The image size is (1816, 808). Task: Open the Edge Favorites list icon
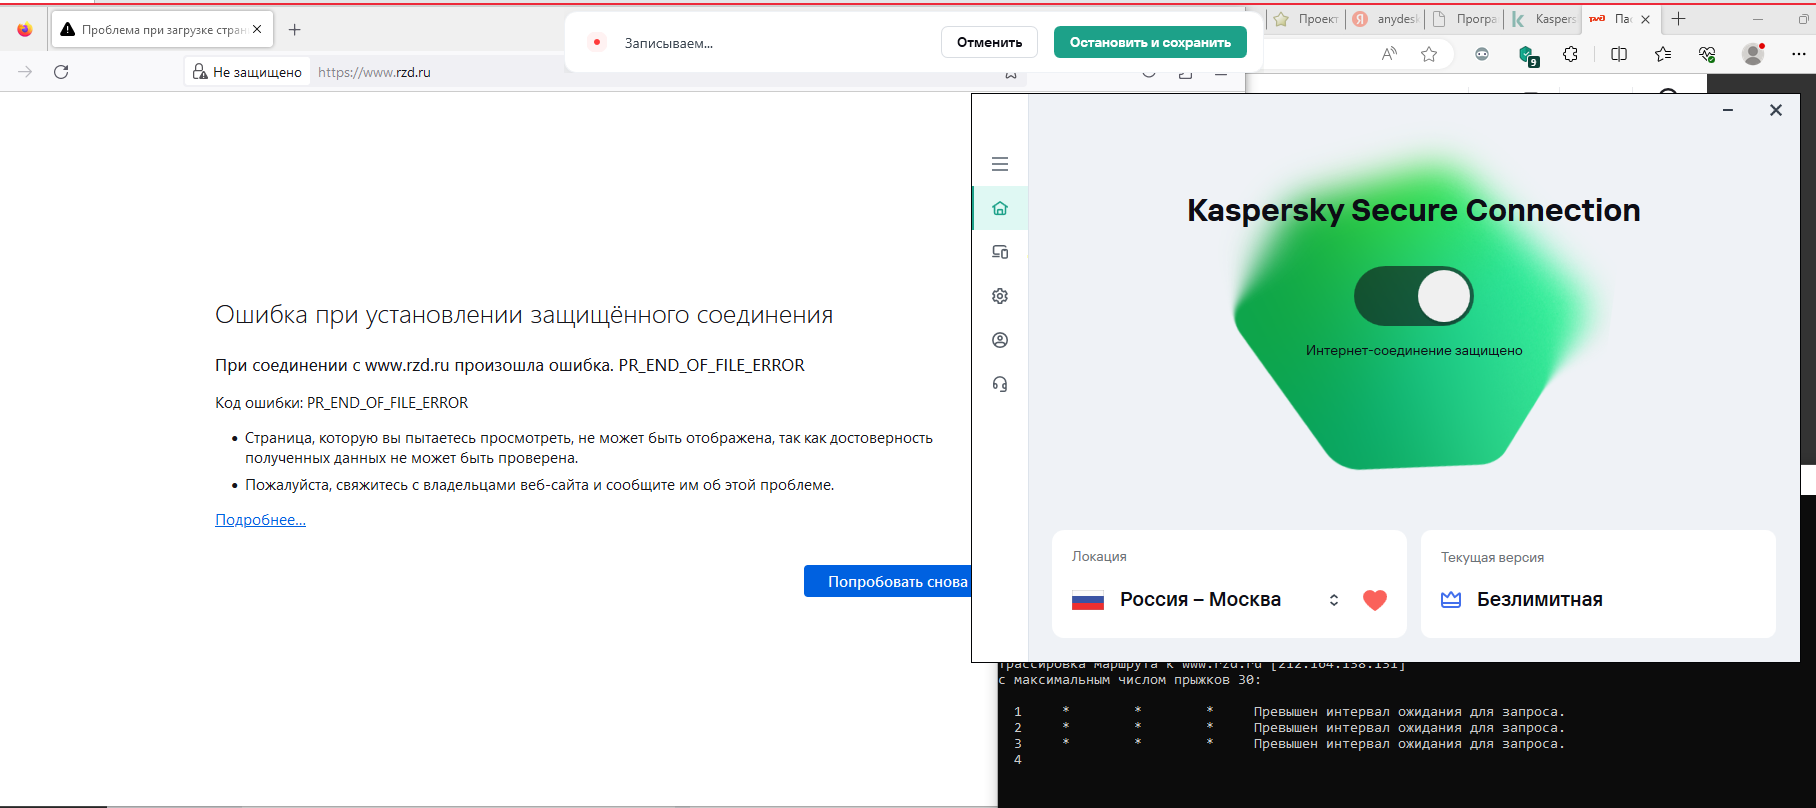pos(1663,54)
